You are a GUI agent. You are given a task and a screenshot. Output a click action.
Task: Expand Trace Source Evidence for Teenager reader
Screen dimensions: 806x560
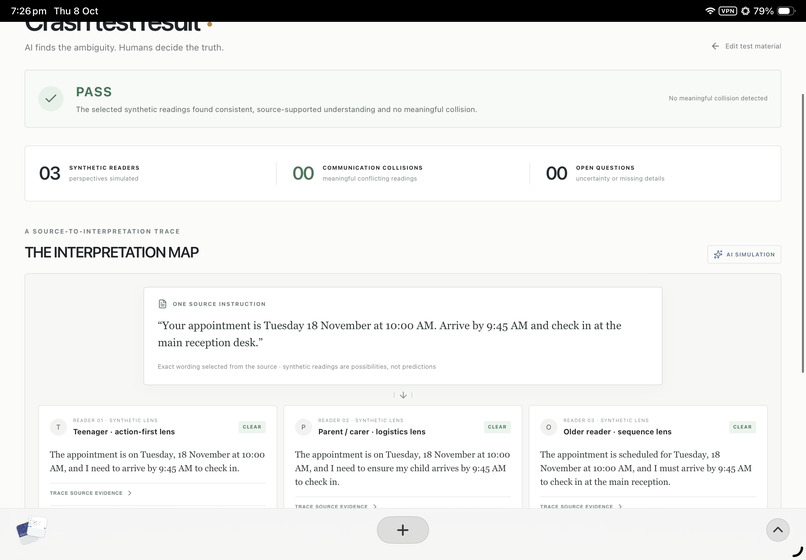[x=90, y=493]
